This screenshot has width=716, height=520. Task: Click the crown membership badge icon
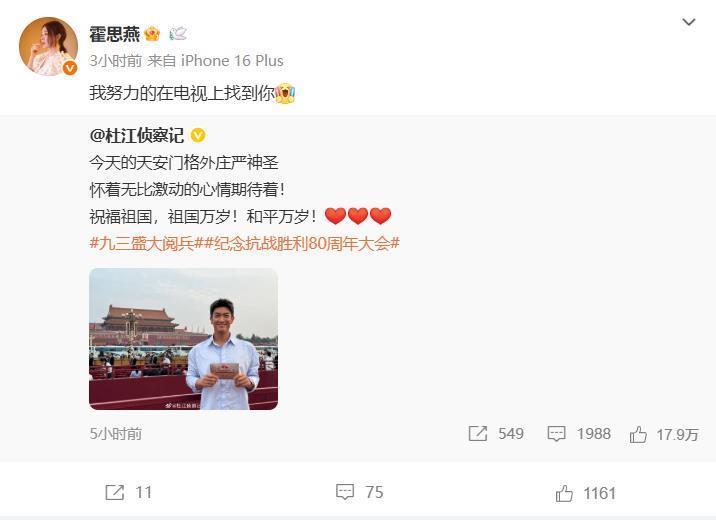click(x=152, y=34)
